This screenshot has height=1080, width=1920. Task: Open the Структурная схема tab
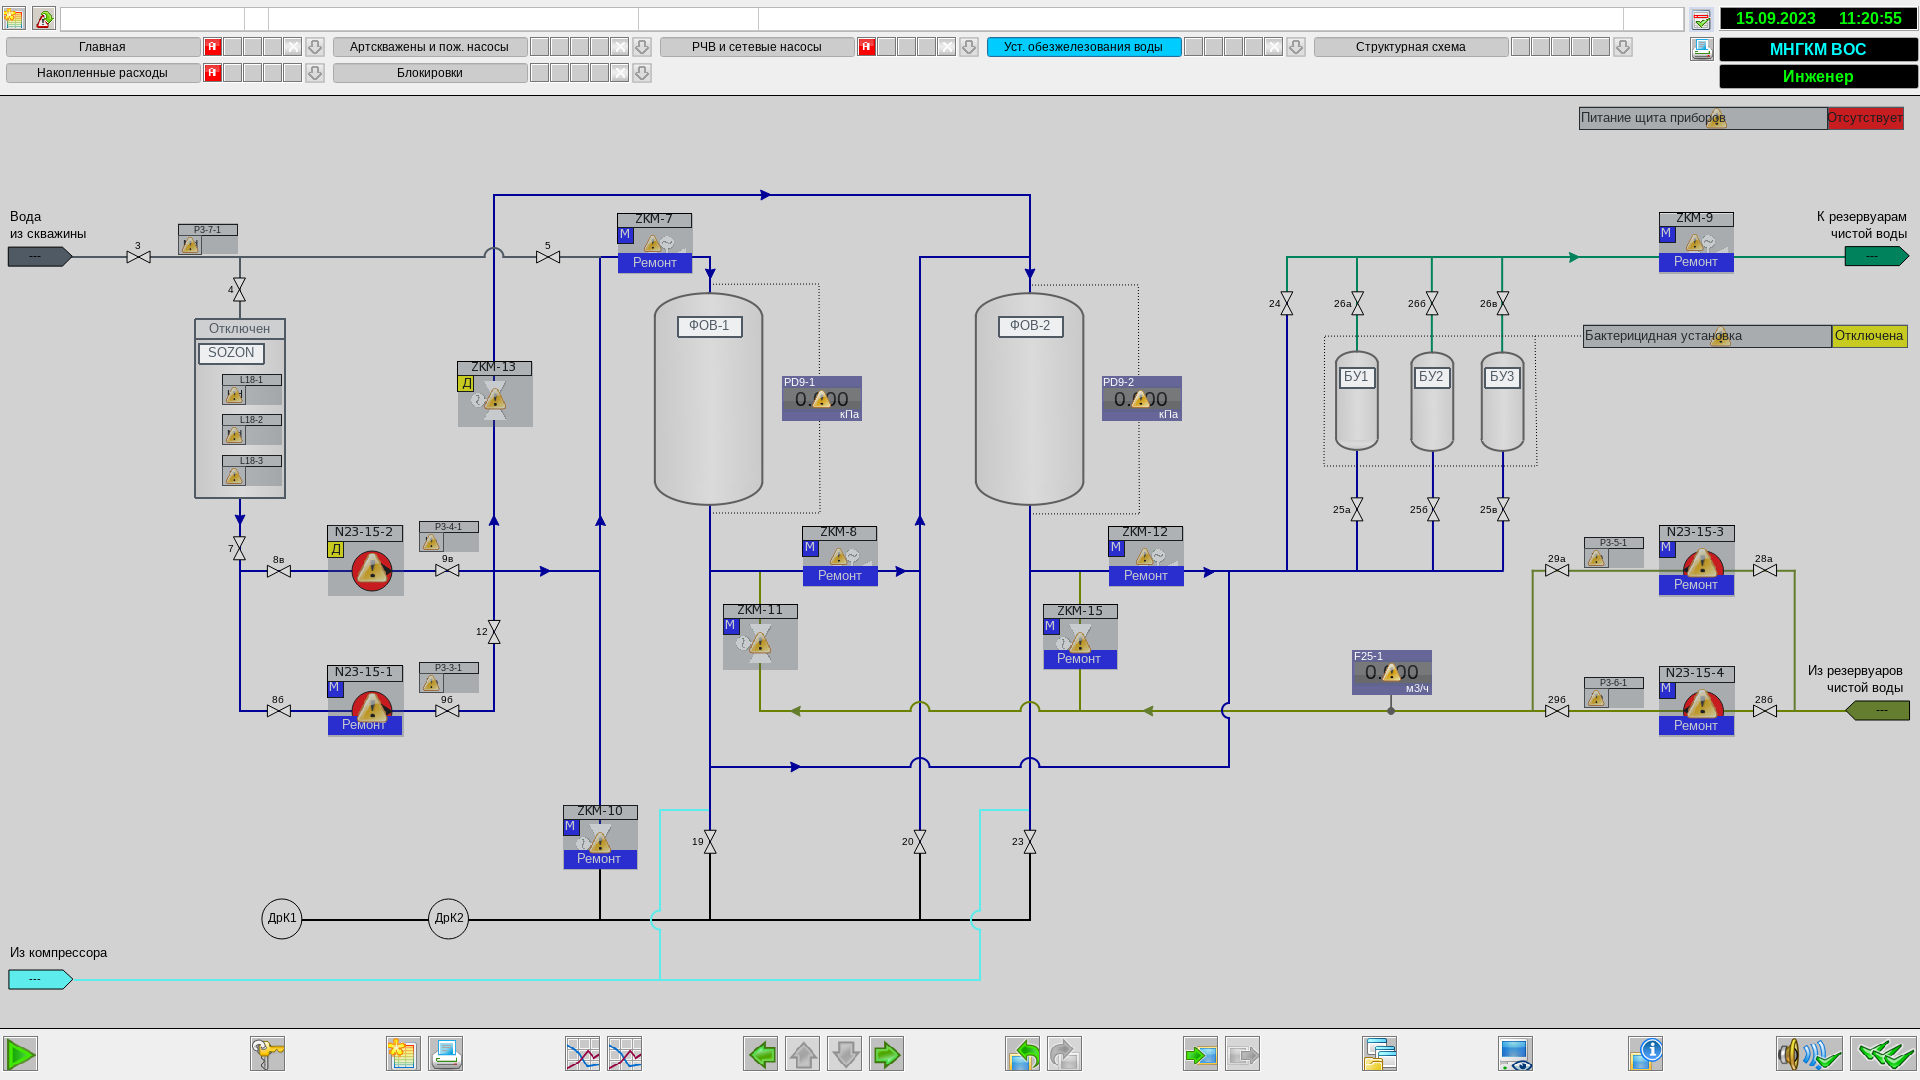pos(1410,47)
